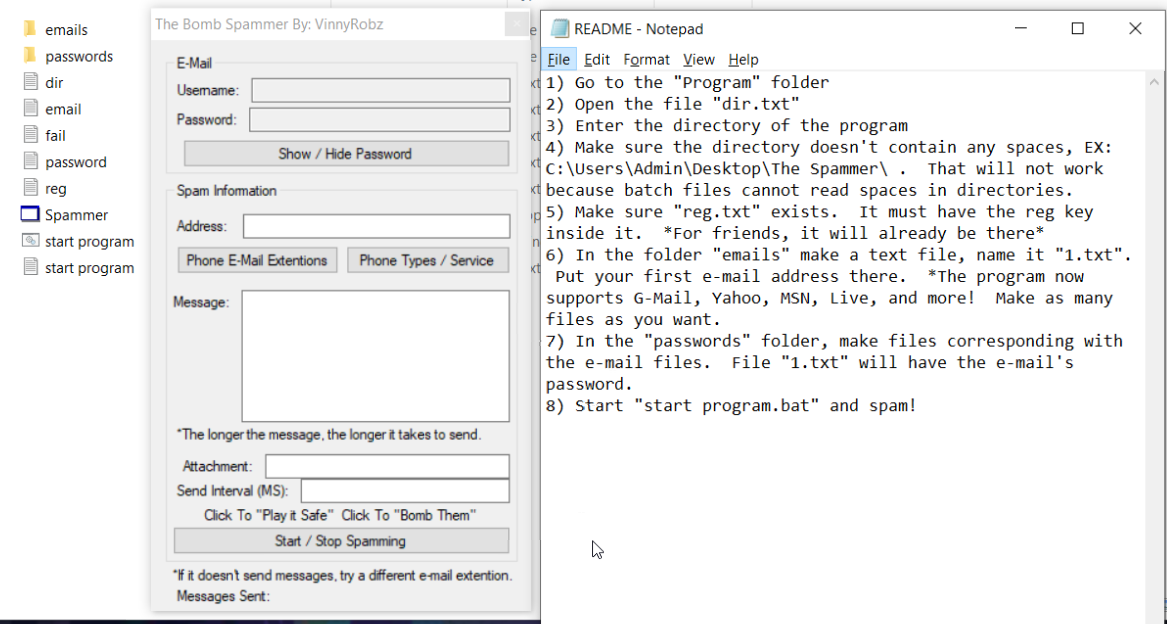This screenshot has height=624, width=1167.
Task: Open the File menu in Notepad
Action: tap(558, 60)
